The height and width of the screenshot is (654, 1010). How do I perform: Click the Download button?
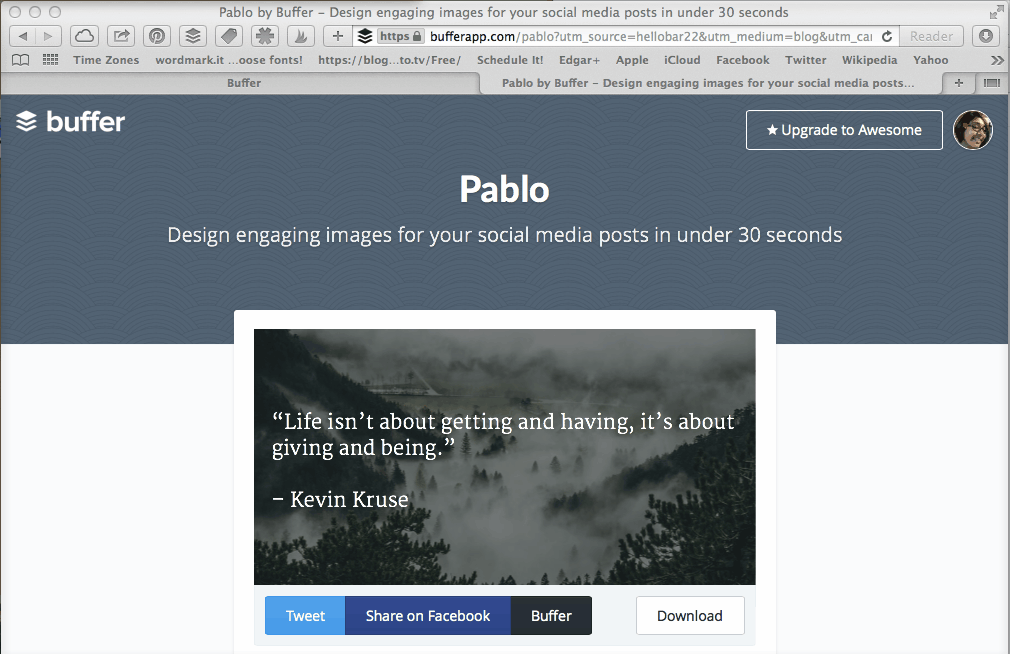pyautogui.click(x=690, y=616)
